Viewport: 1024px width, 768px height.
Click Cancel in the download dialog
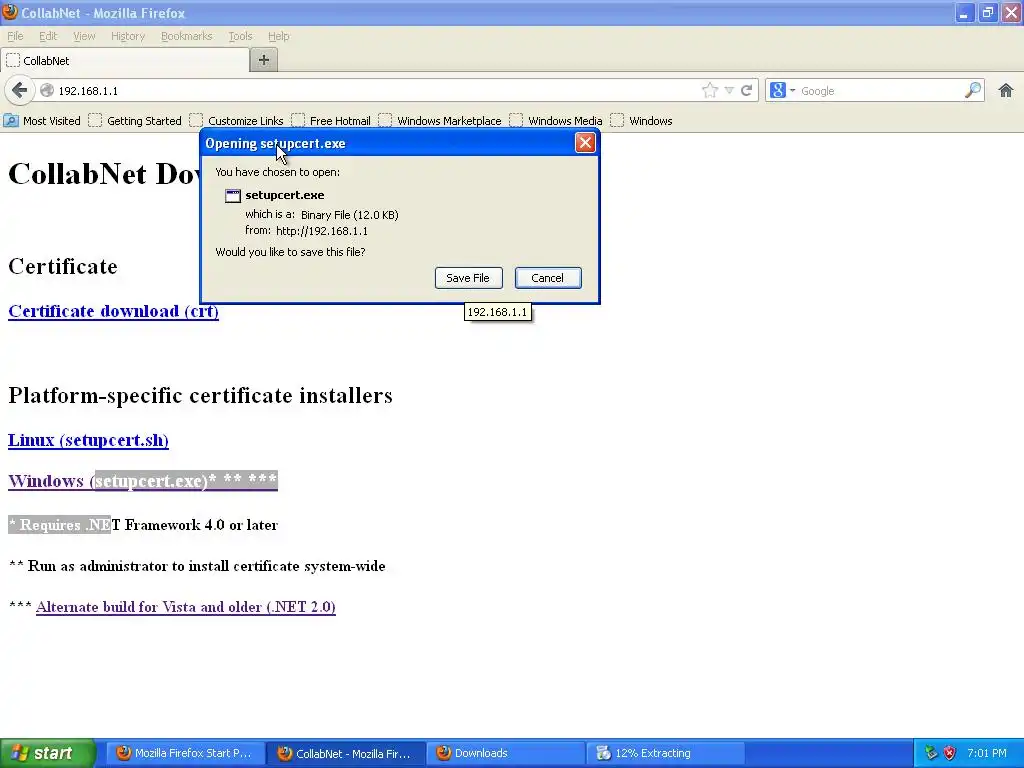tap(547, 278)
